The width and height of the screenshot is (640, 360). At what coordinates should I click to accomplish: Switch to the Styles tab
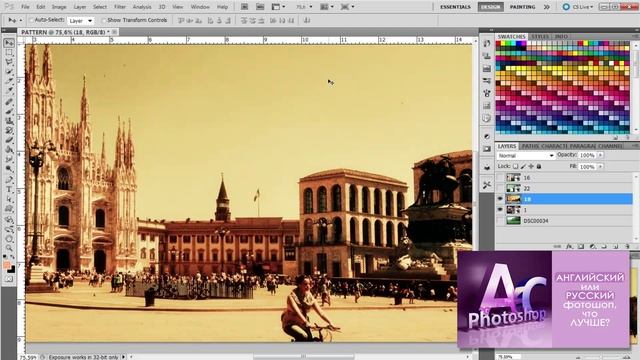click(x=540, y=36)
